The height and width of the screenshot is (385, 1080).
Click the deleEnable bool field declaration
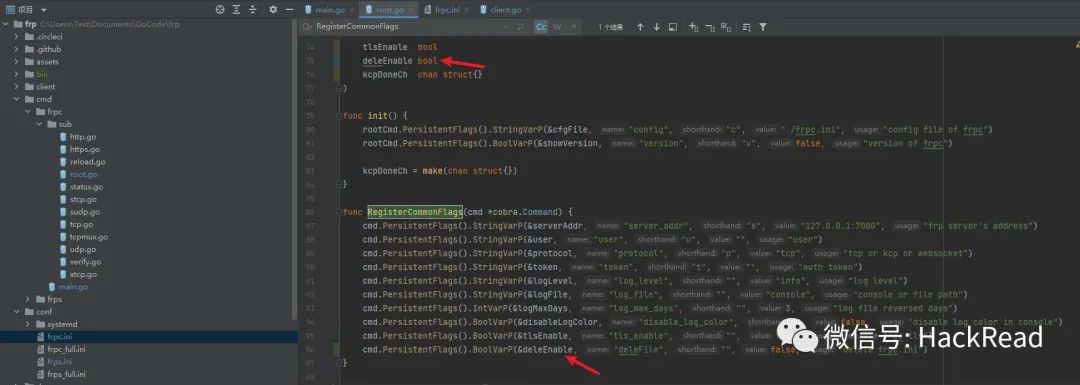(399, 61)
